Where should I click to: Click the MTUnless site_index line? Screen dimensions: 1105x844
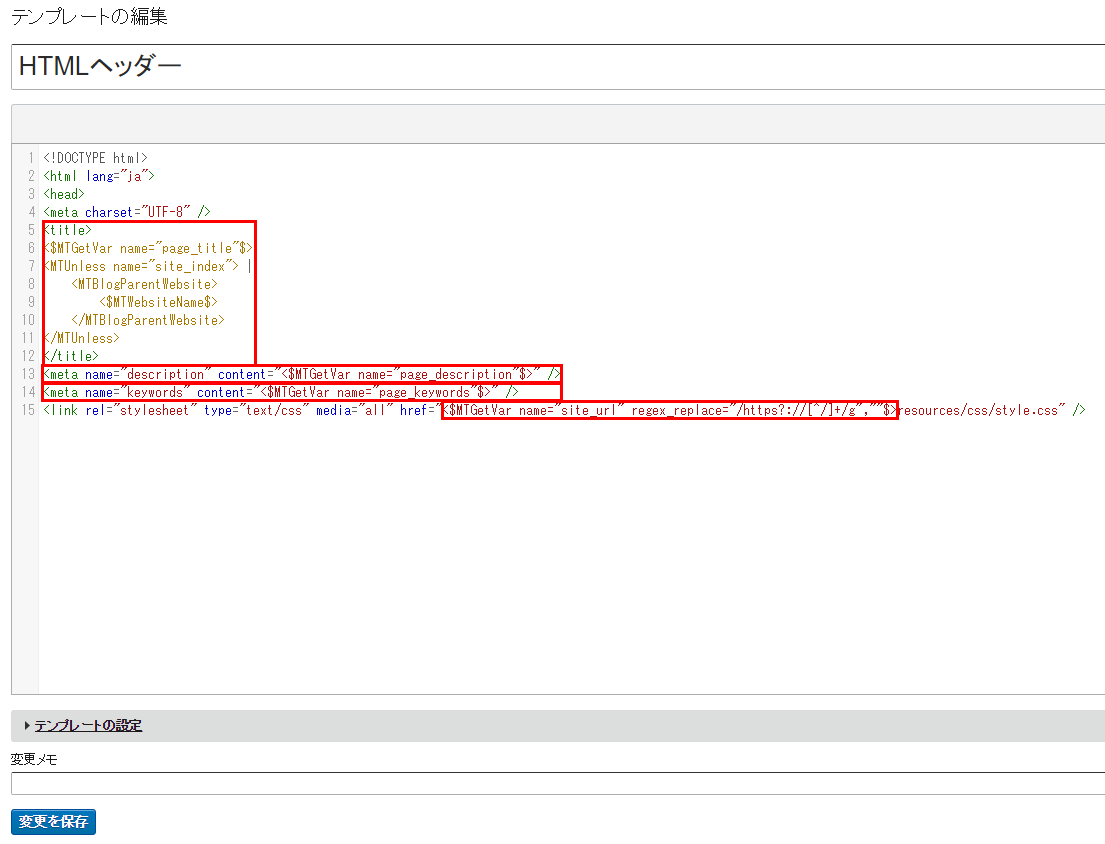[x=147, y=266]
